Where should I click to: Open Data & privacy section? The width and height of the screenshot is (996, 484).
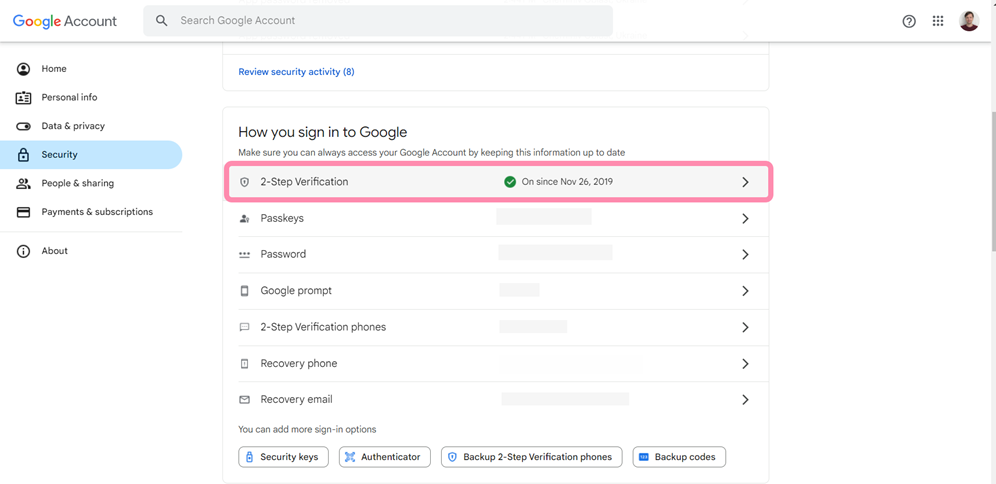(91, 126)
